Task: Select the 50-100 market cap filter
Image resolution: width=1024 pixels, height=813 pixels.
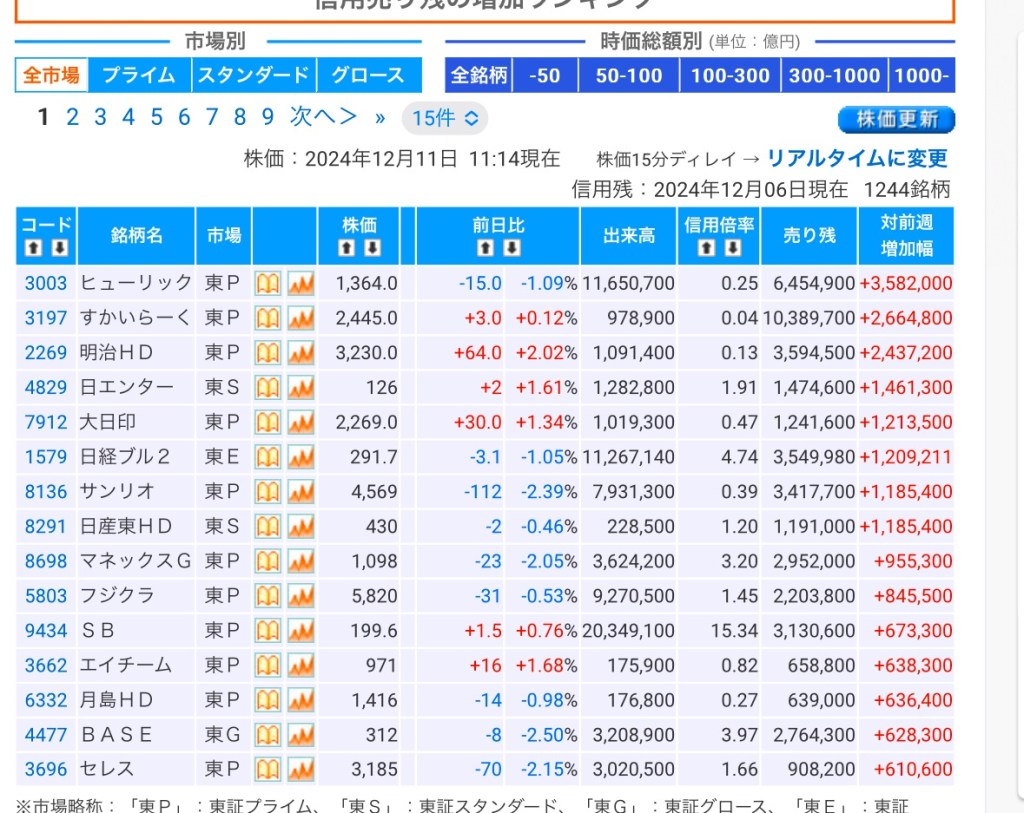Action: point(629,75)
